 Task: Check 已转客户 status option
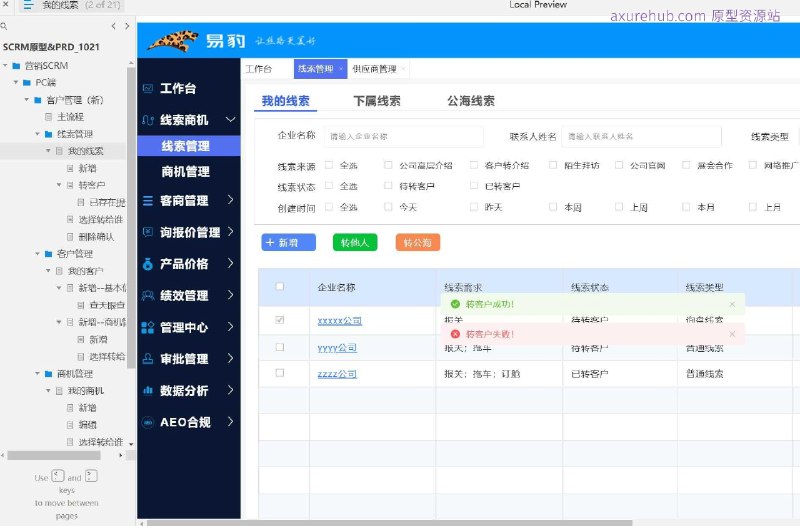click(x=474, y=186)
